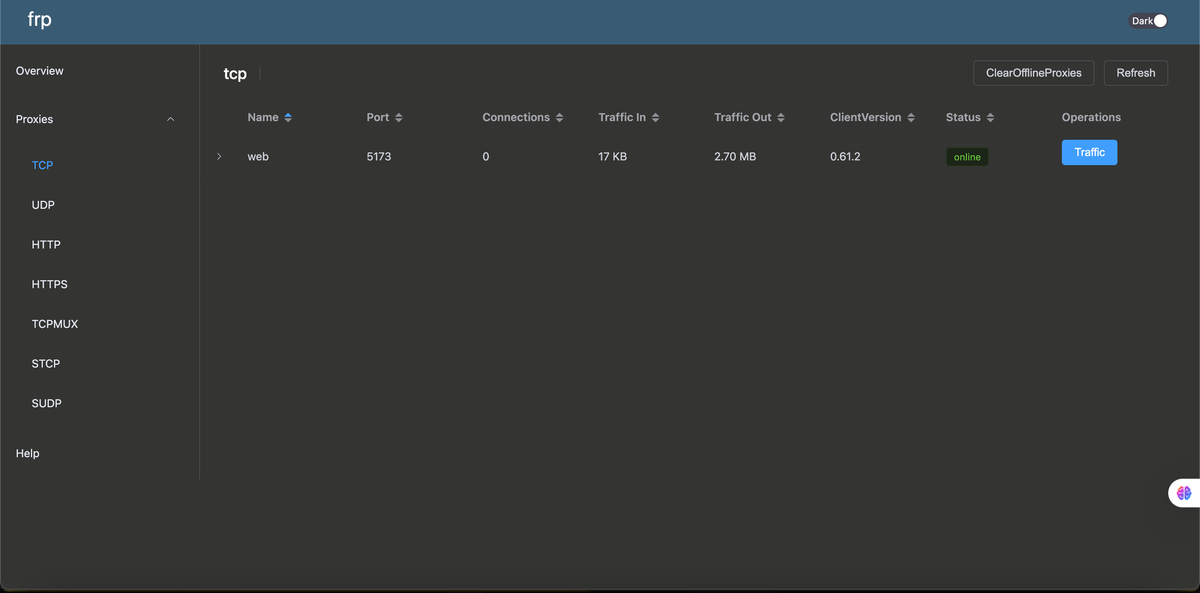Click Traffic In sort arrows

pos(655,118)
